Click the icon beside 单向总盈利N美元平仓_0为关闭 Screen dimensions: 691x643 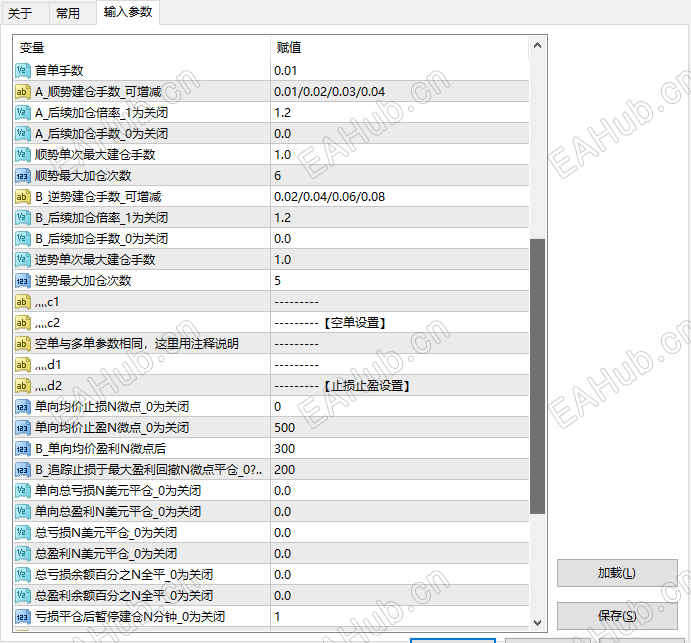coord(22,512)
